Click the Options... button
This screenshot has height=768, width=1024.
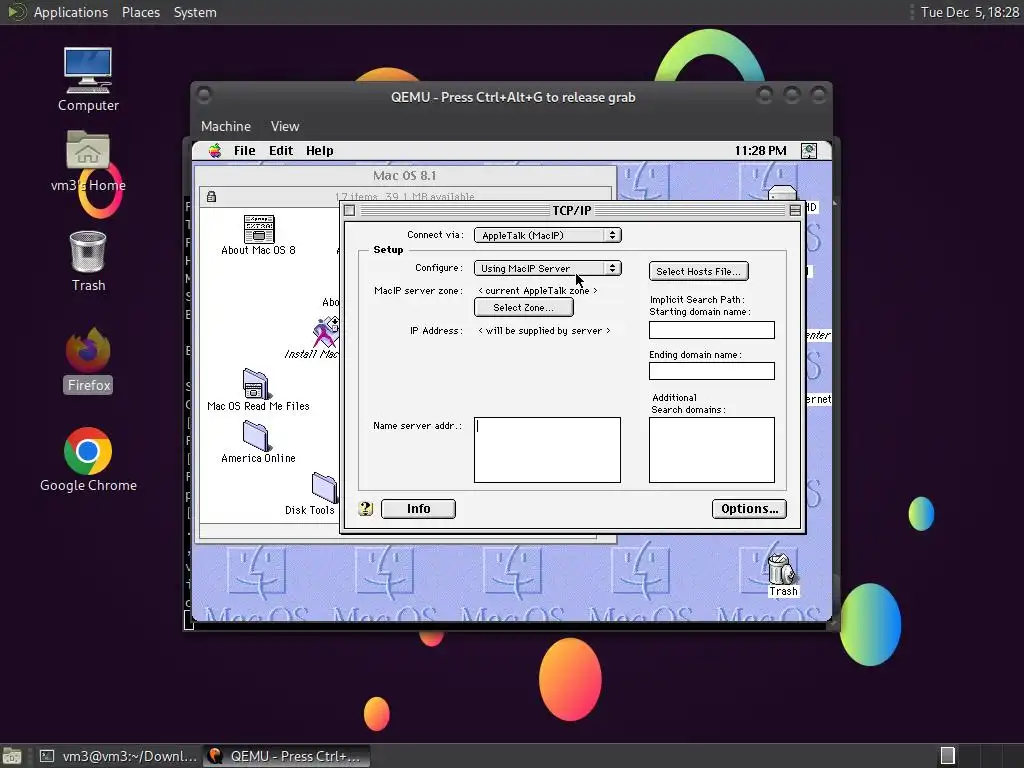(749, 509)
